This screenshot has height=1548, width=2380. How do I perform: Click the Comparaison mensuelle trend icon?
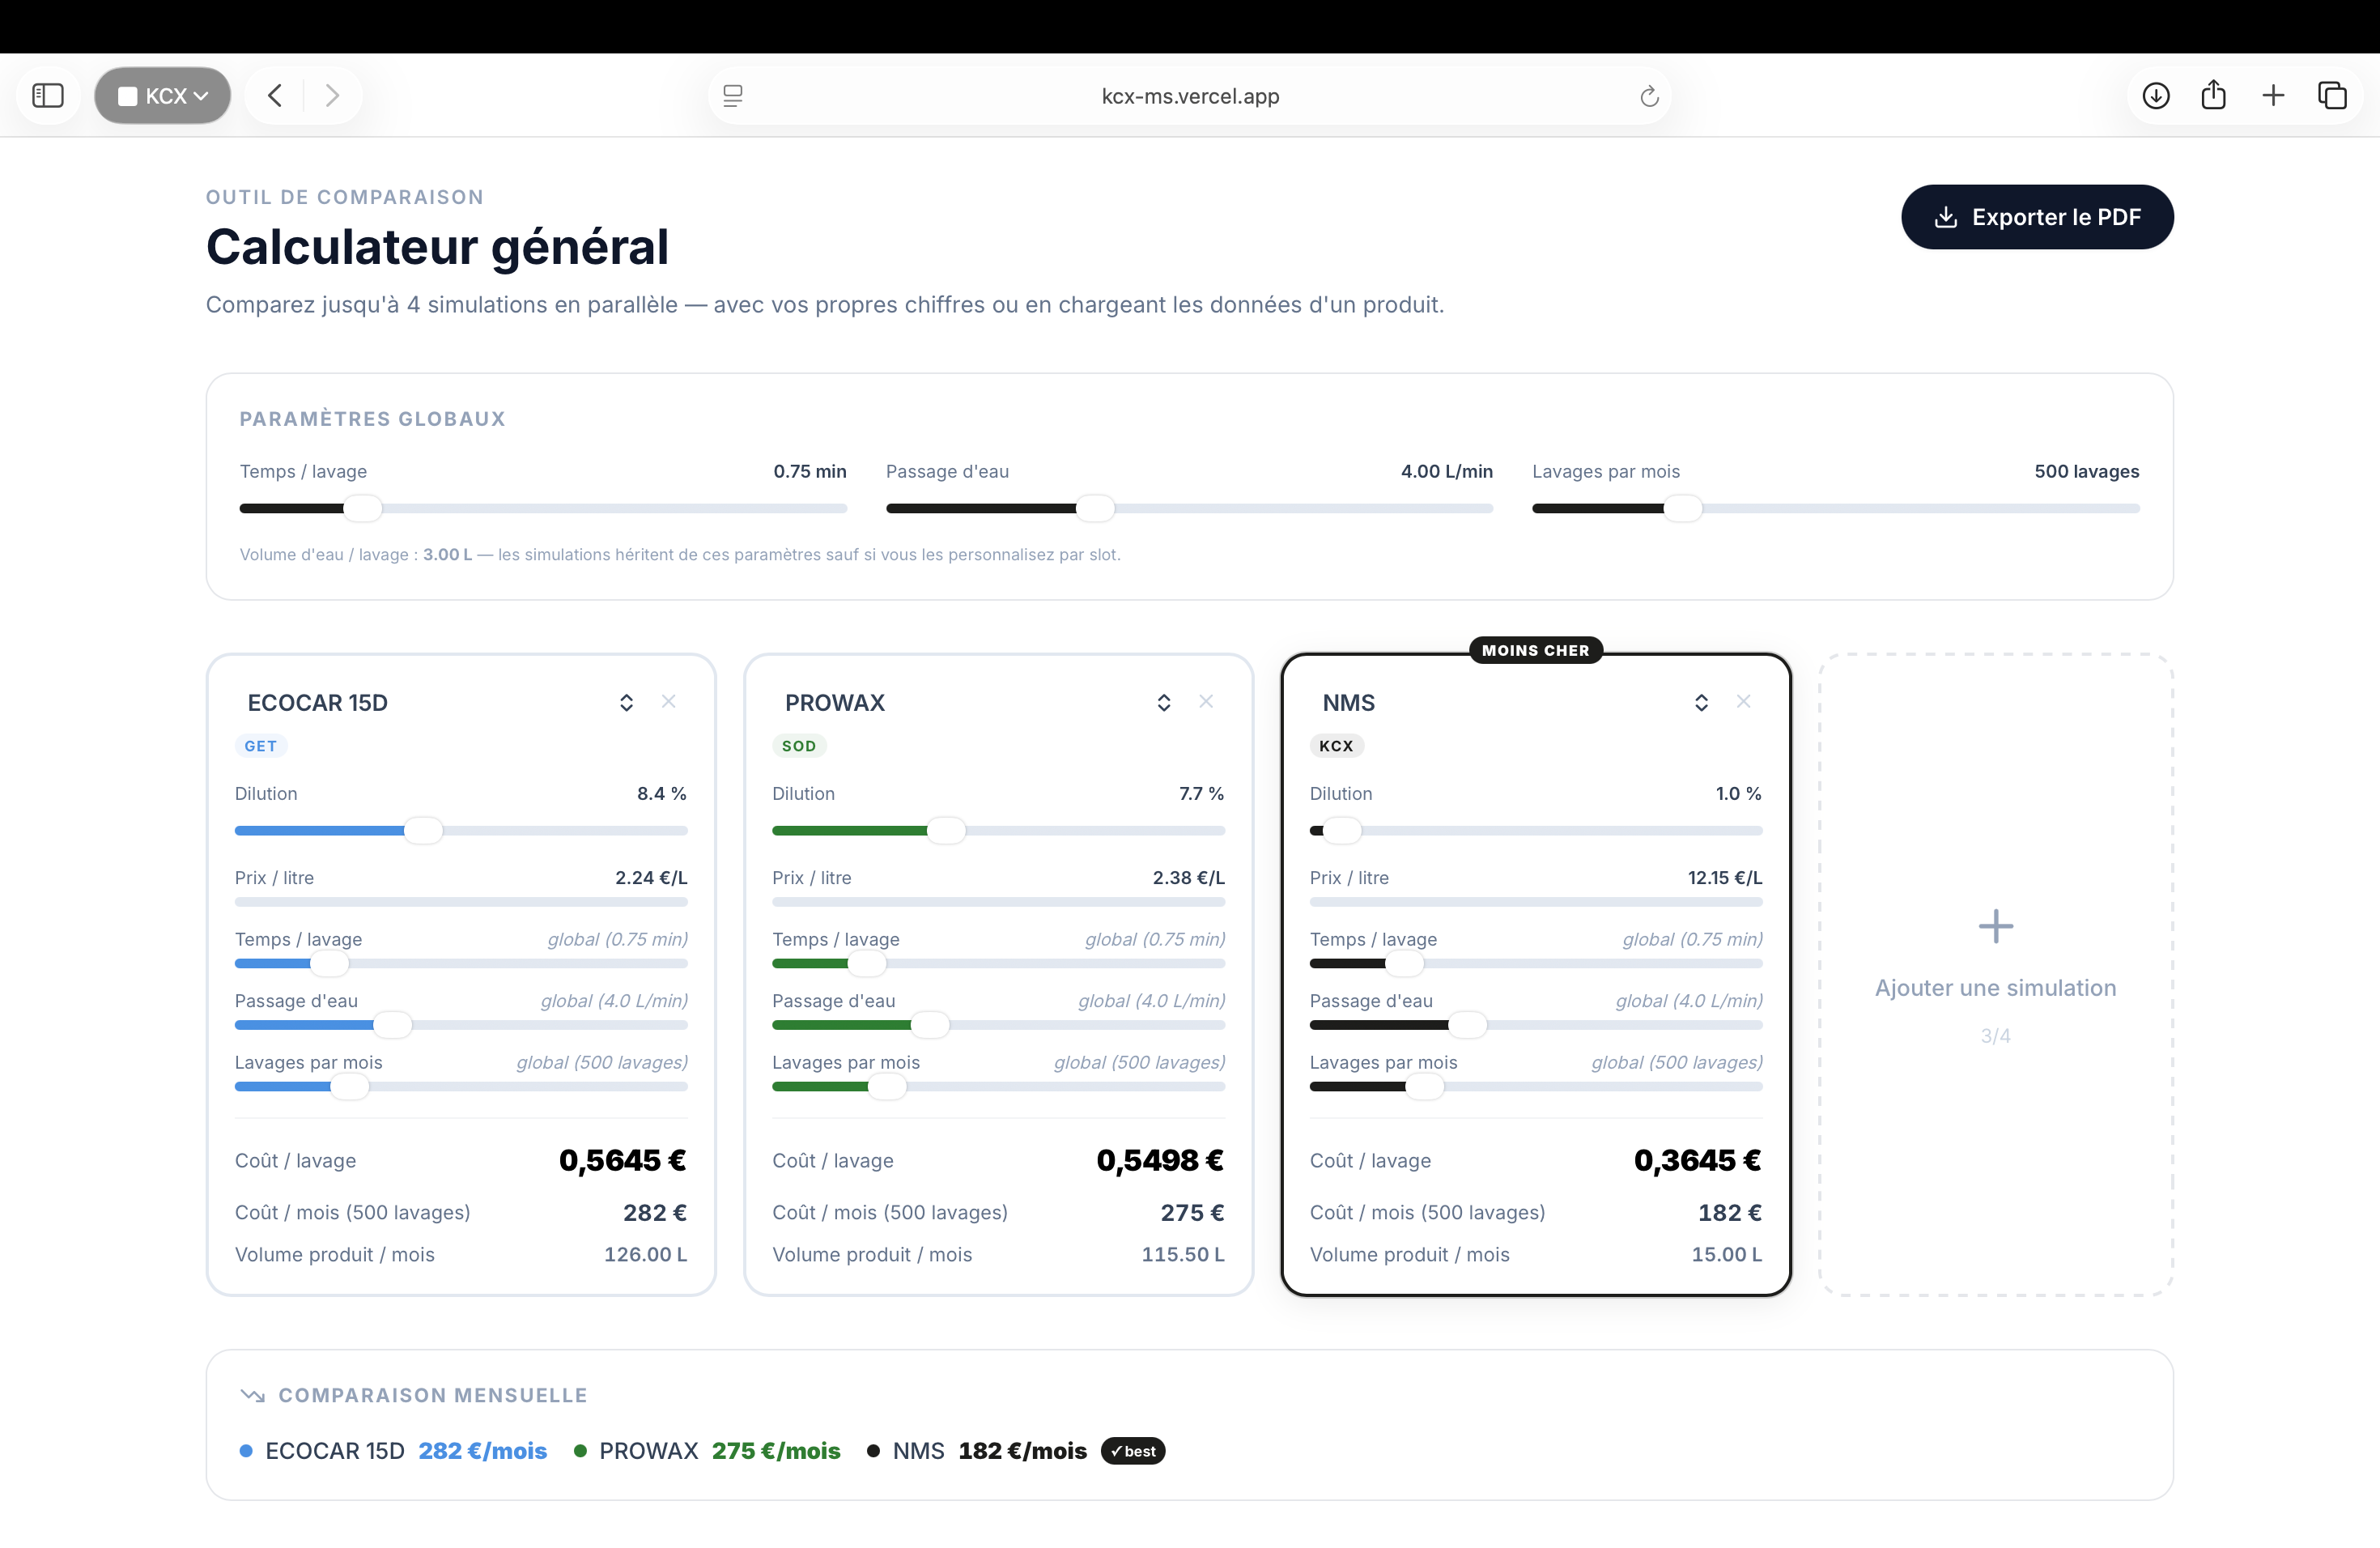[x=253, y=1395]
